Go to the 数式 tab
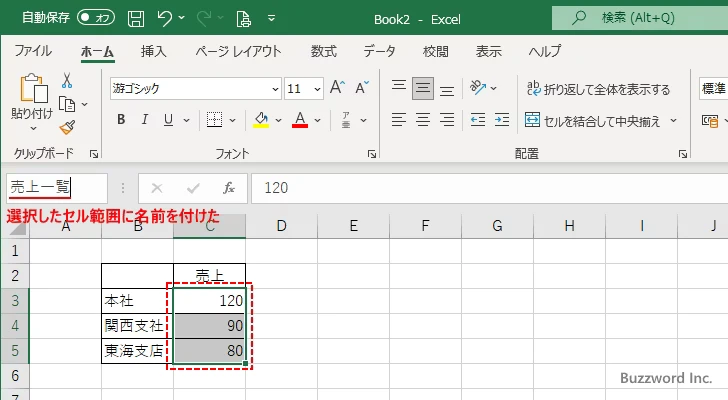 click(324, 51)
